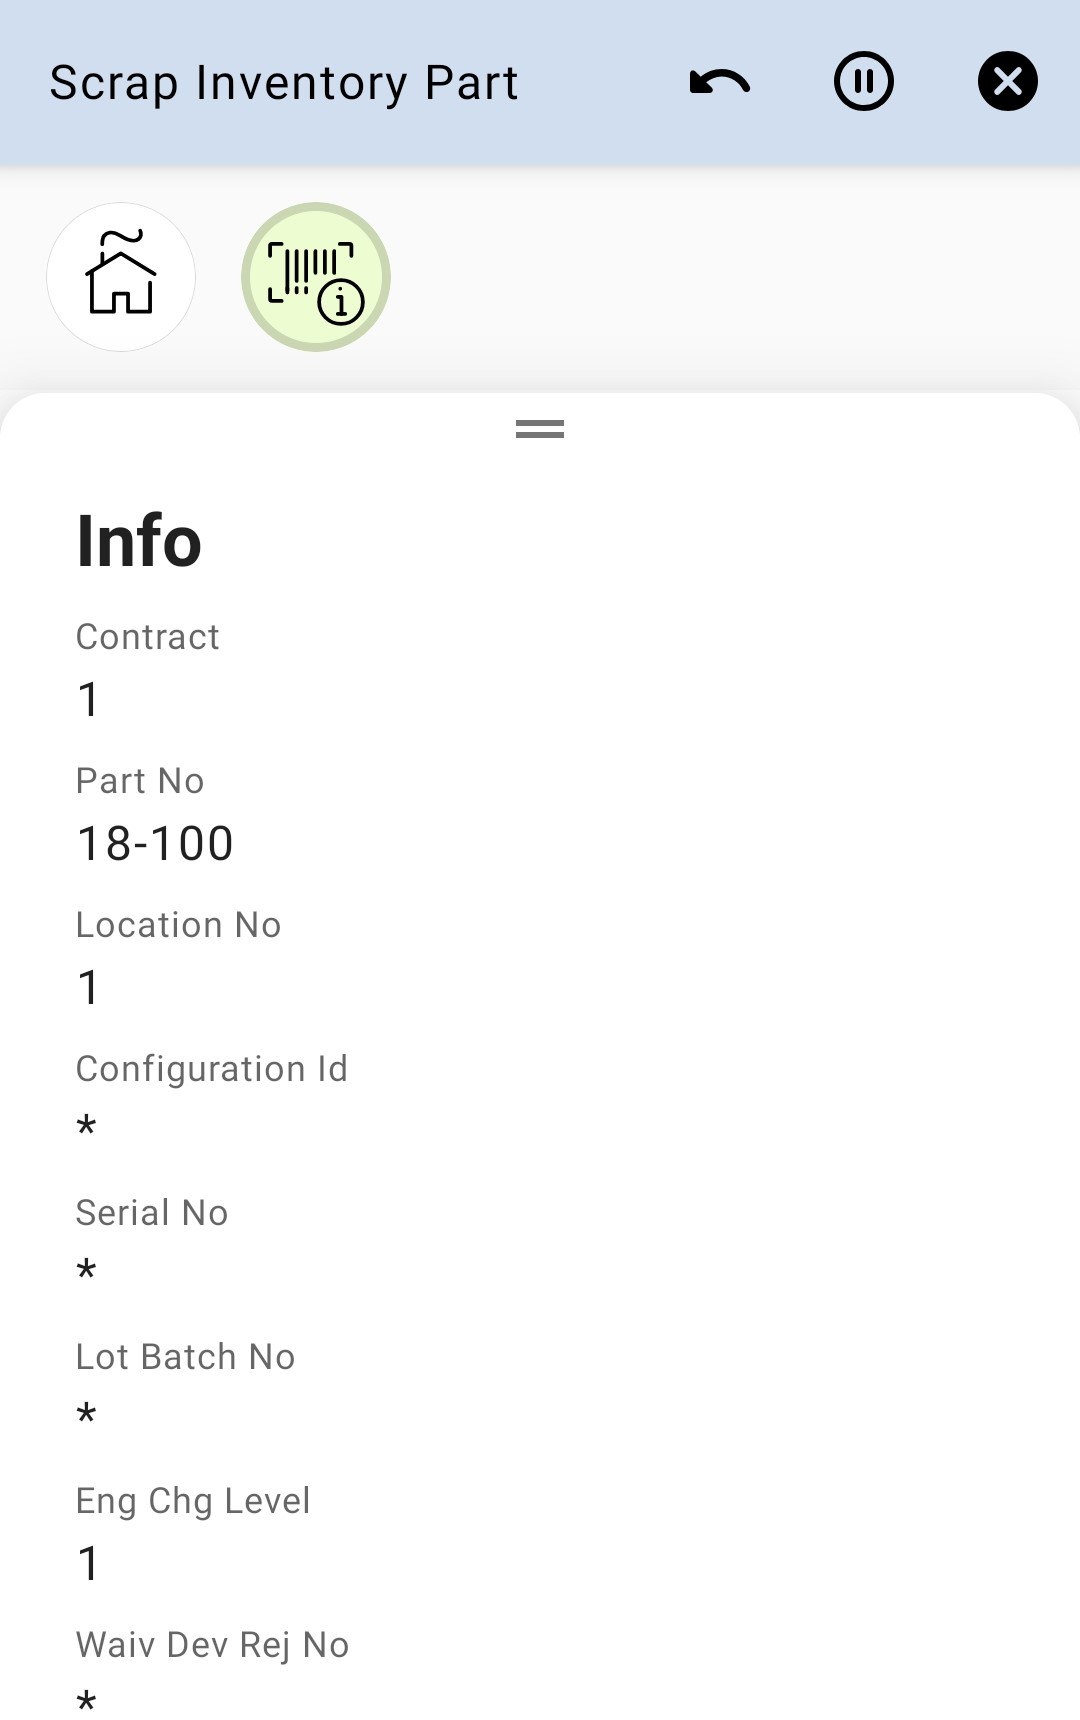Viewport: 1080px width, 1720px height.
Task: Select the Part No value 18-100
Action: (x=155, y=843)
